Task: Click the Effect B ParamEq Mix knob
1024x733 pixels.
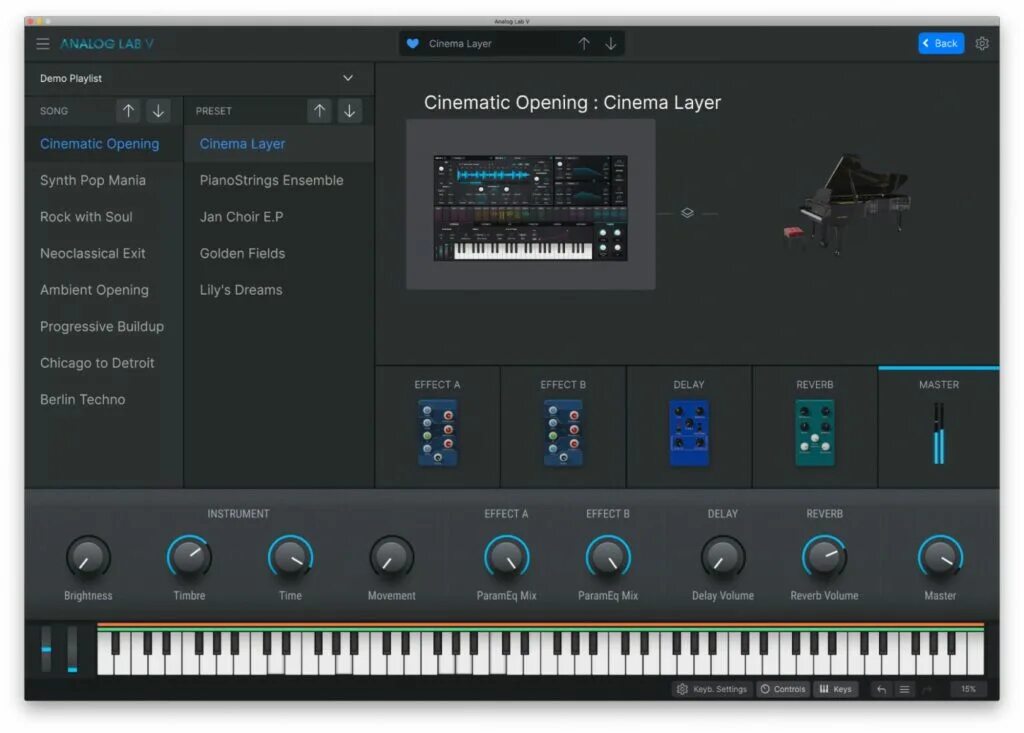Action: point(608,557)
